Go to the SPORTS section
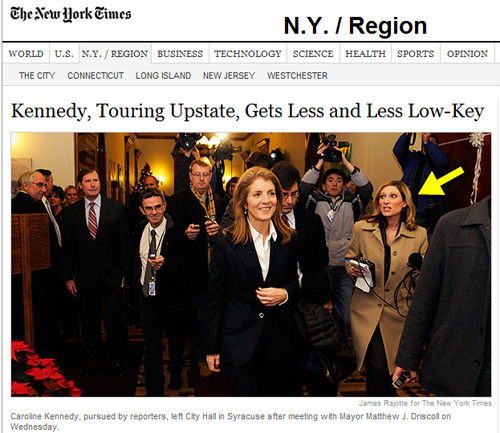 click(x=415, y=54)
